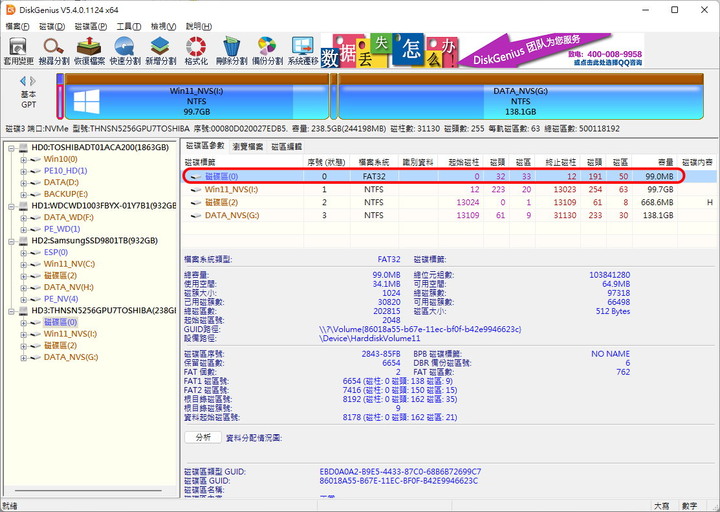Collapse the HD3:THNSN5256GPU7TOSHIBA disk node
The height and width of the screenshot is (512, 720).
click(11, 311)
